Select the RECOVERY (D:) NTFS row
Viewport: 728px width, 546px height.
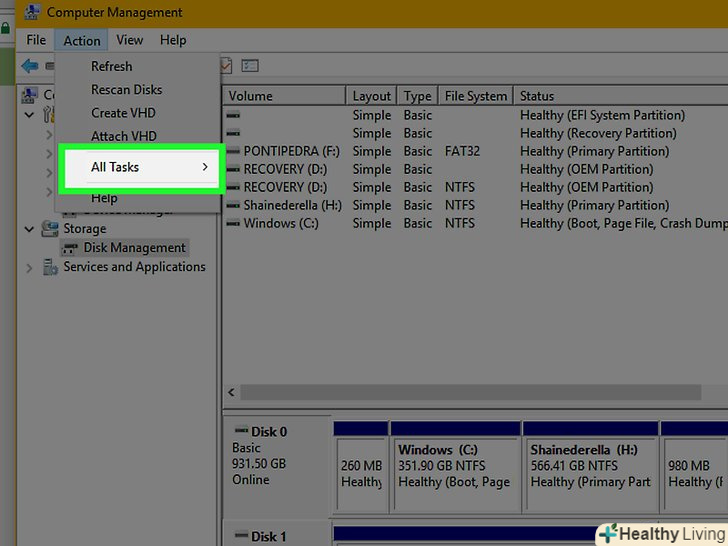click(x=476, y=187)
